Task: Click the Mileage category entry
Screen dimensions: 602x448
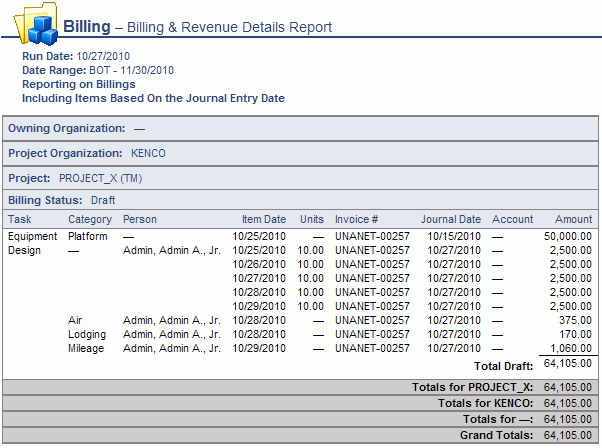Action: tap(86, 348)
